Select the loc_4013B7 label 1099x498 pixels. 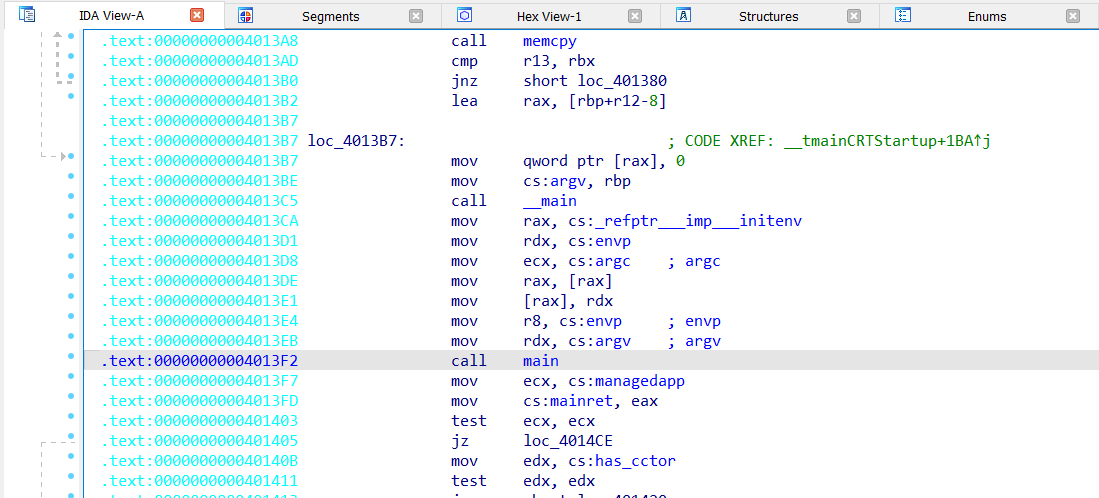356,141
